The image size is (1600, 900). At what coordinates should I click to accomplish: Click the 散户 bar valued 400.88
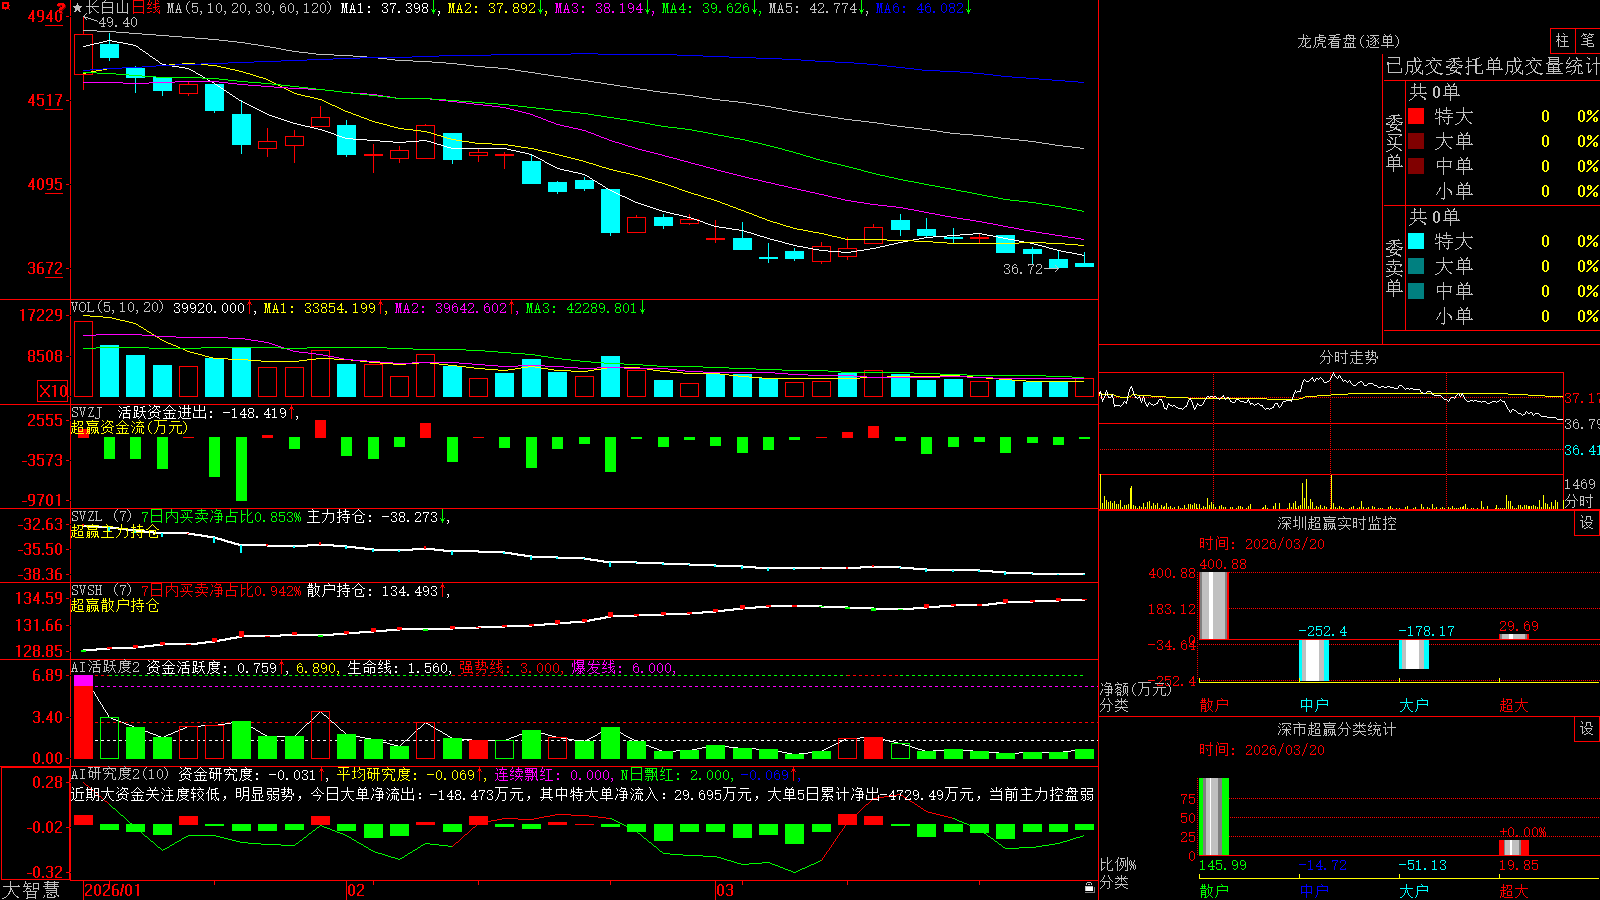pos(1213,605)
